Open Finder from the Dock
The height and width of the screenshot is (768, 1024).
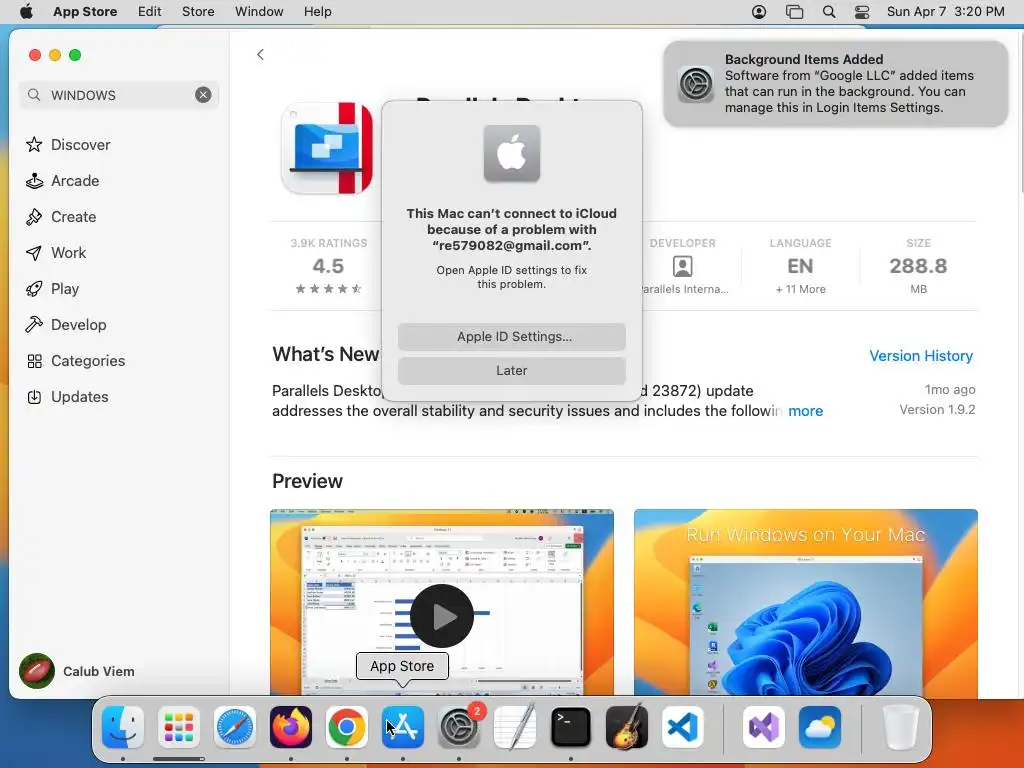coord(123,727)
